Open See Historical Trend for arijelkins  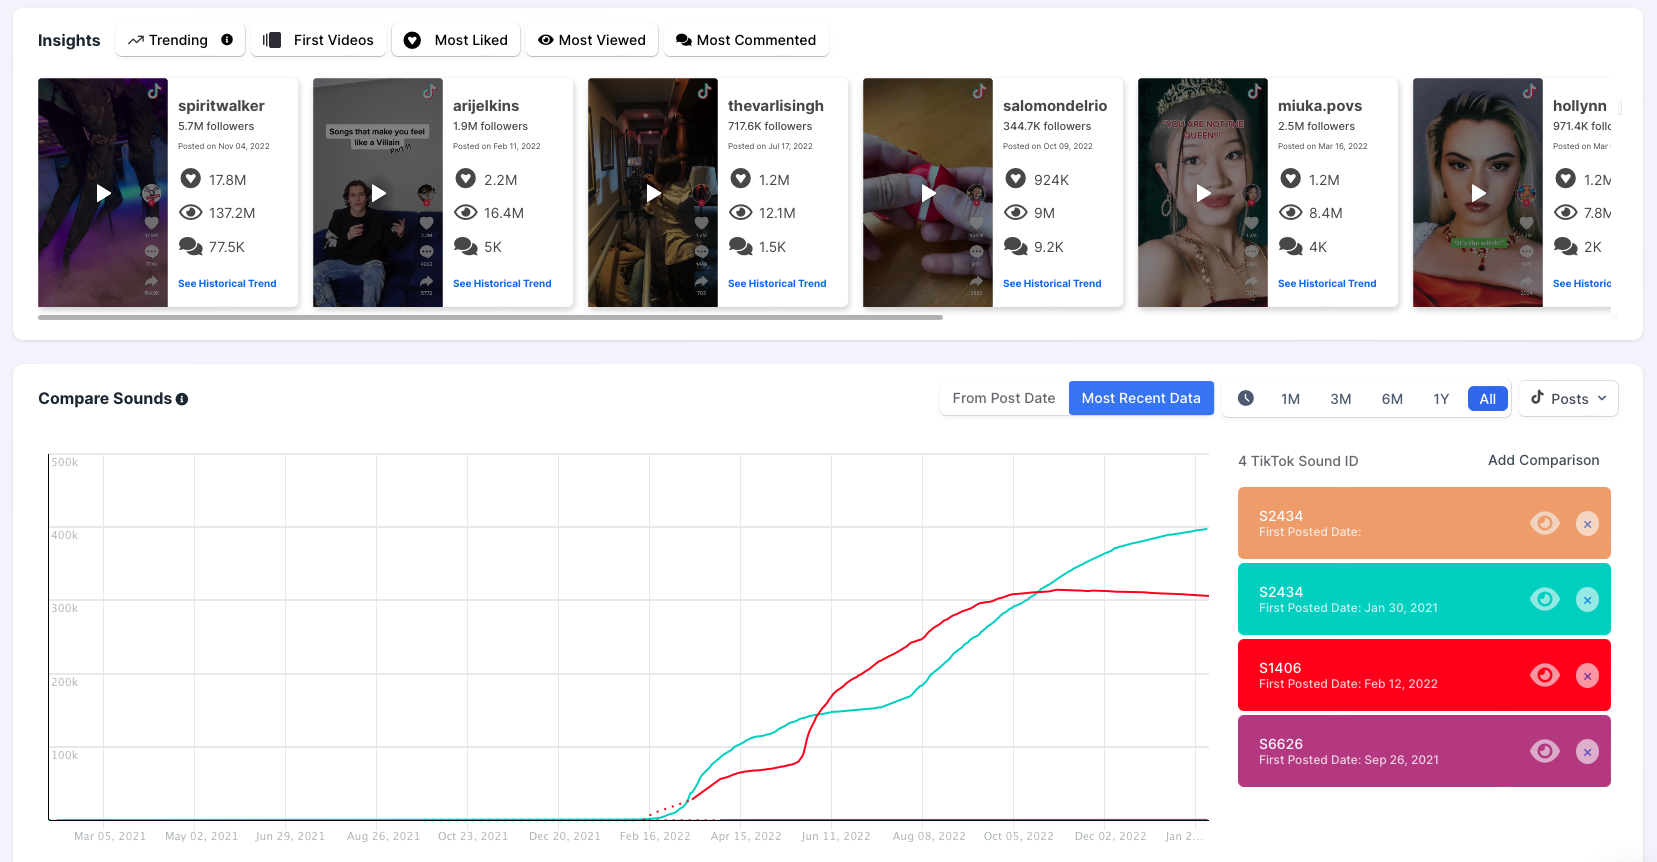click(x=502, y=284)
